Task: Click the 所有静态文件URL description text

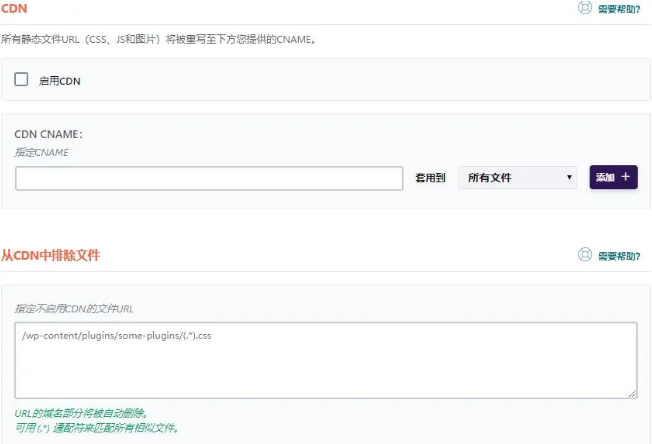Action: pos(159,39)
